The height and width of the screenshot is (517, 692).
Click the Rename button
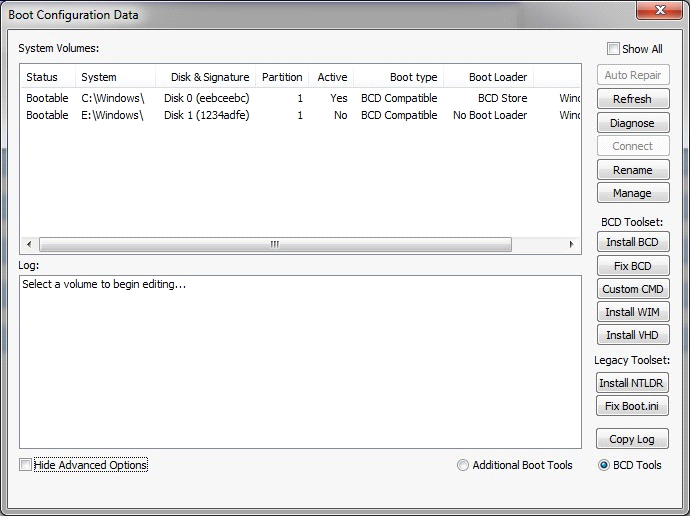[633, 170]
